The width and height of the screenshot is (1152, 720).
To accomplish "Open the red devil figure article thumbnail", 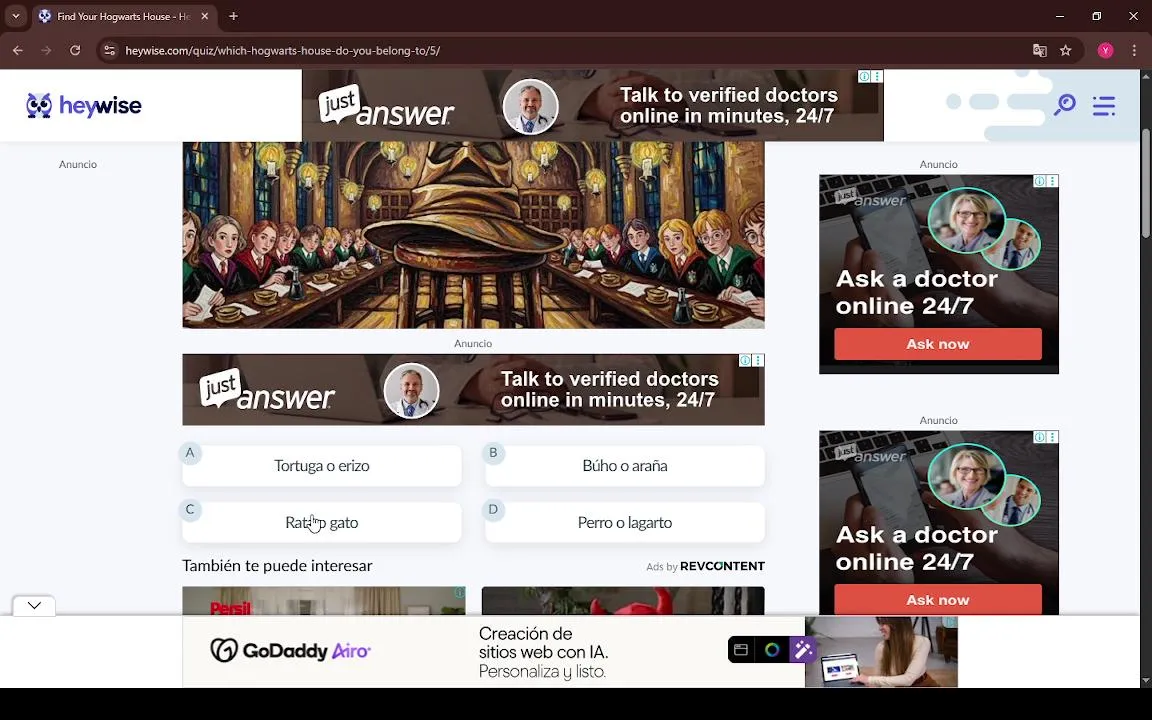I will [x=623, y=600].
